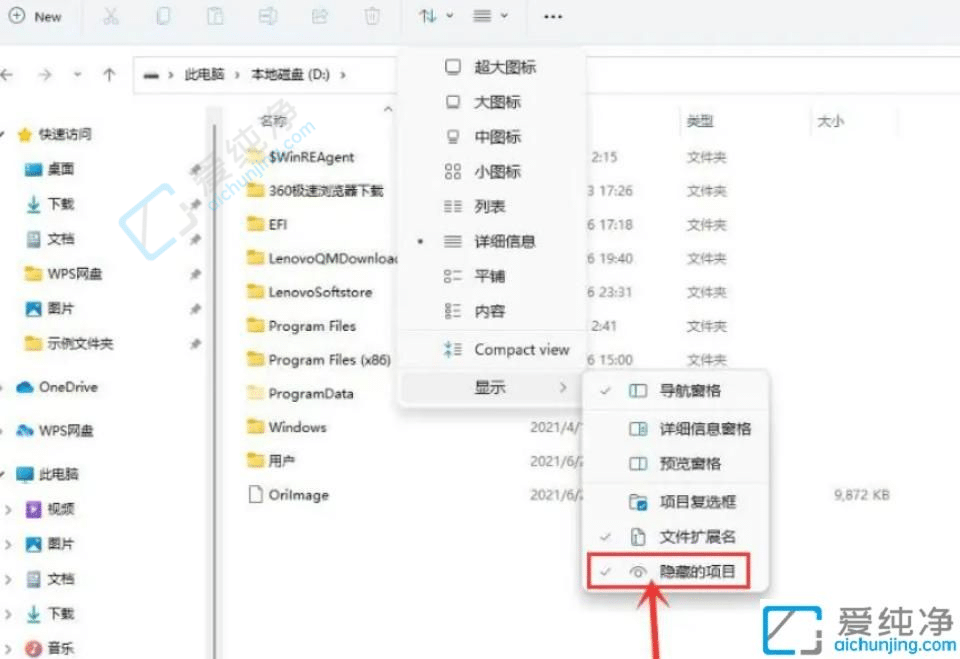Click the Rename icon in the toolbar
Screen dimensions: 960x659
click(x=267, y=17)
